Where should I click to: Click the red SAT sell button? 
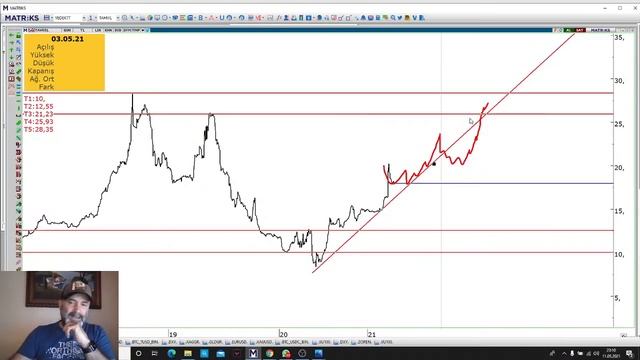[580, 30]
